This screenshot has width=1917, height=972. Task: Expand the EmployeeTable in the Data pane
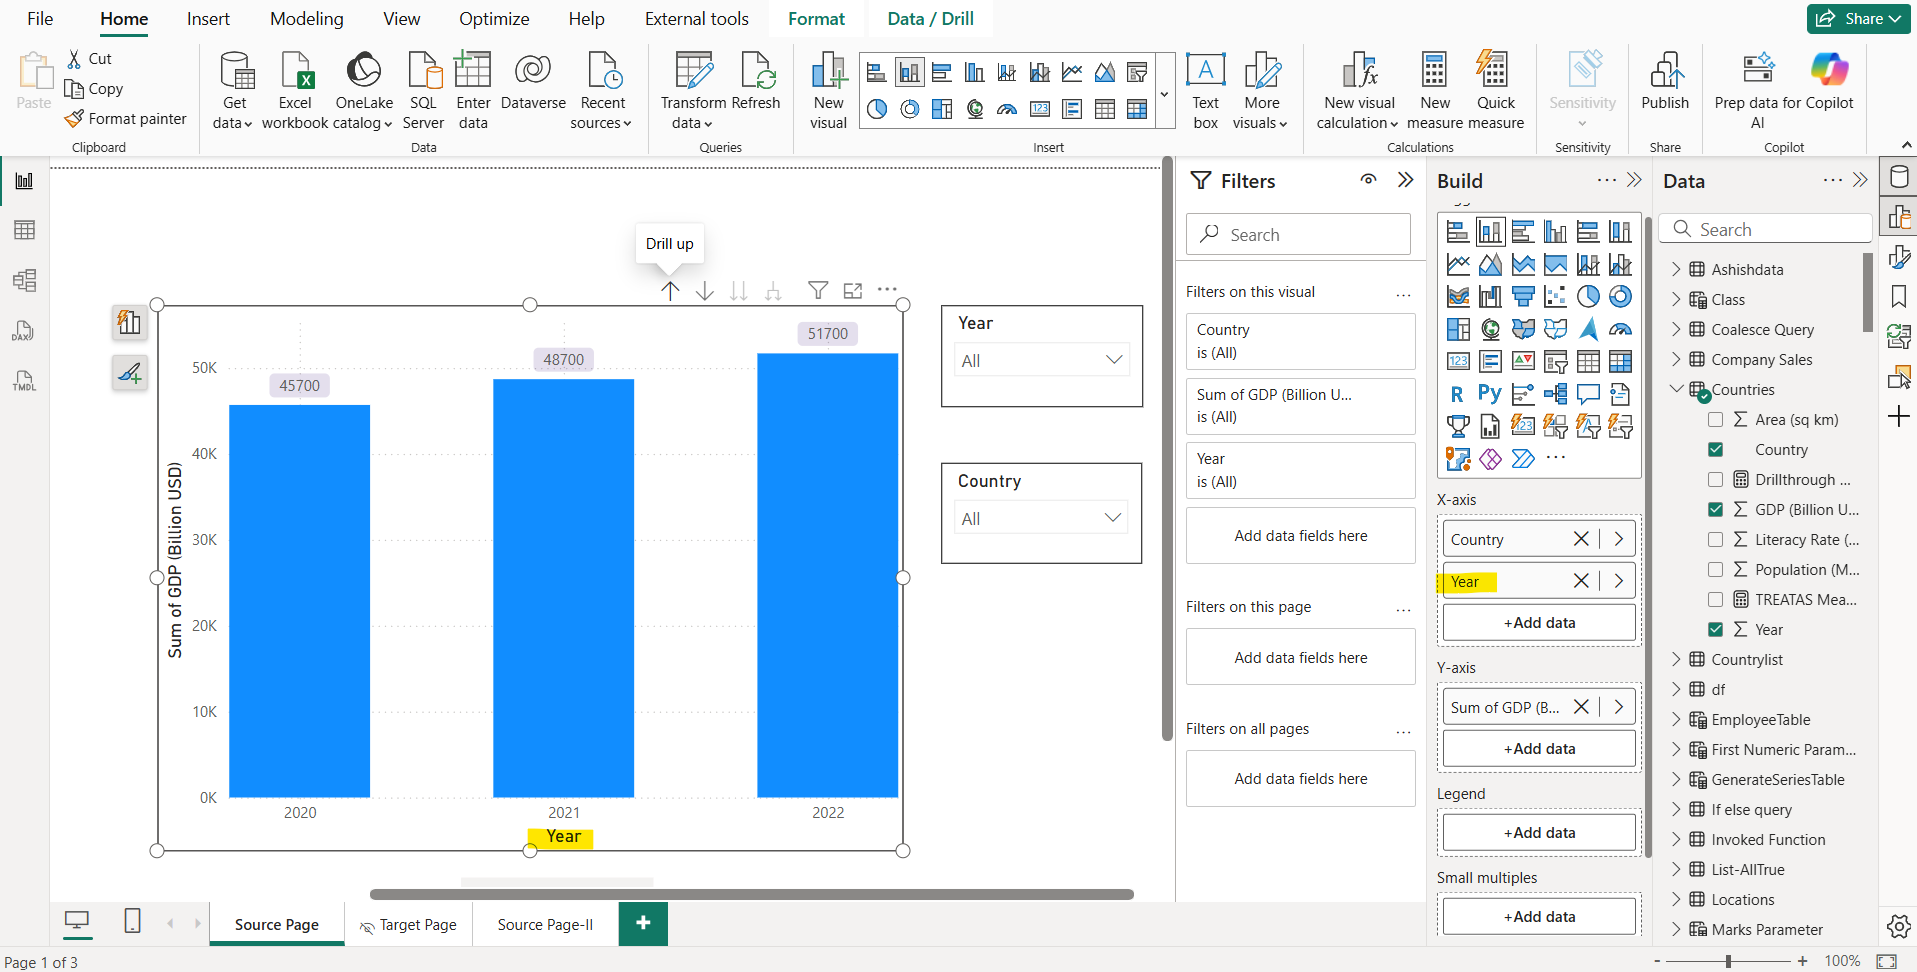coord(1677,719)
